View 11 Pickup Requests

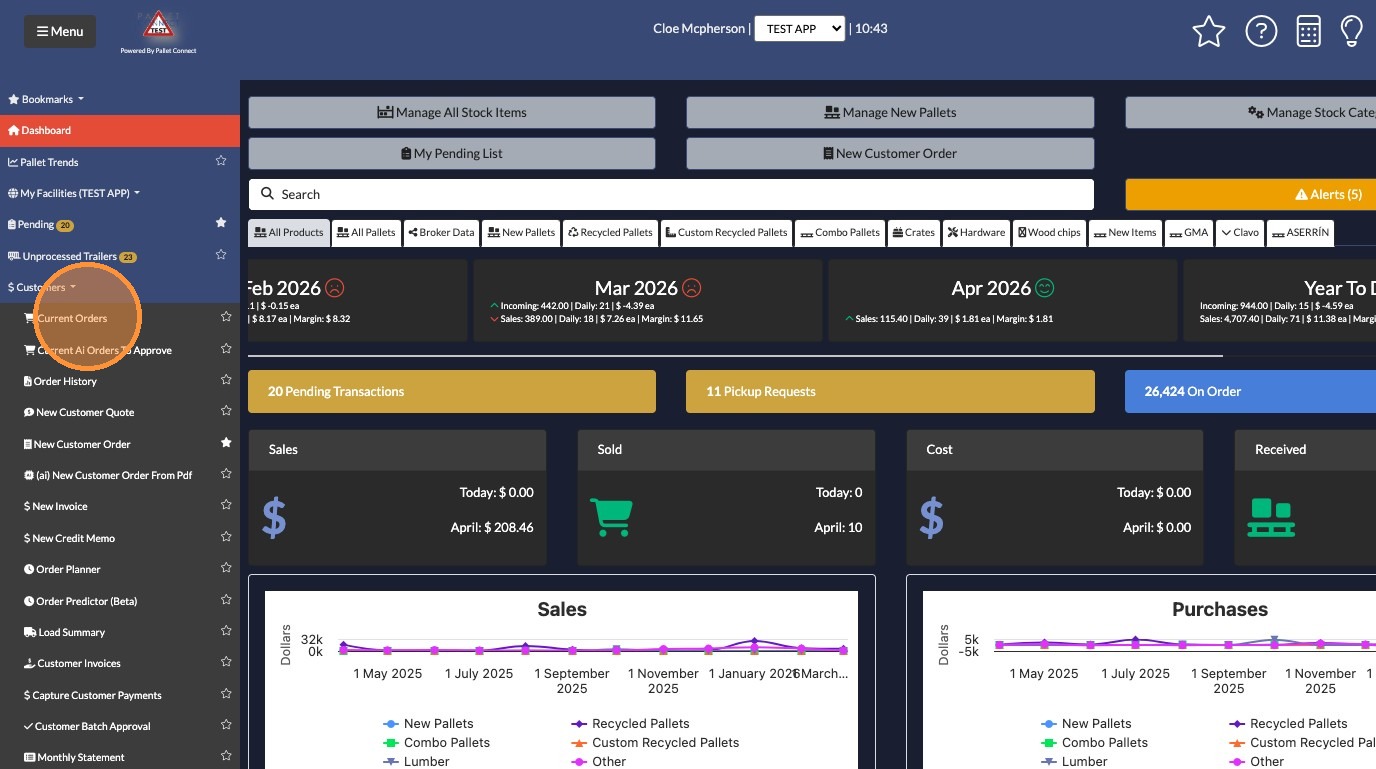890,391
